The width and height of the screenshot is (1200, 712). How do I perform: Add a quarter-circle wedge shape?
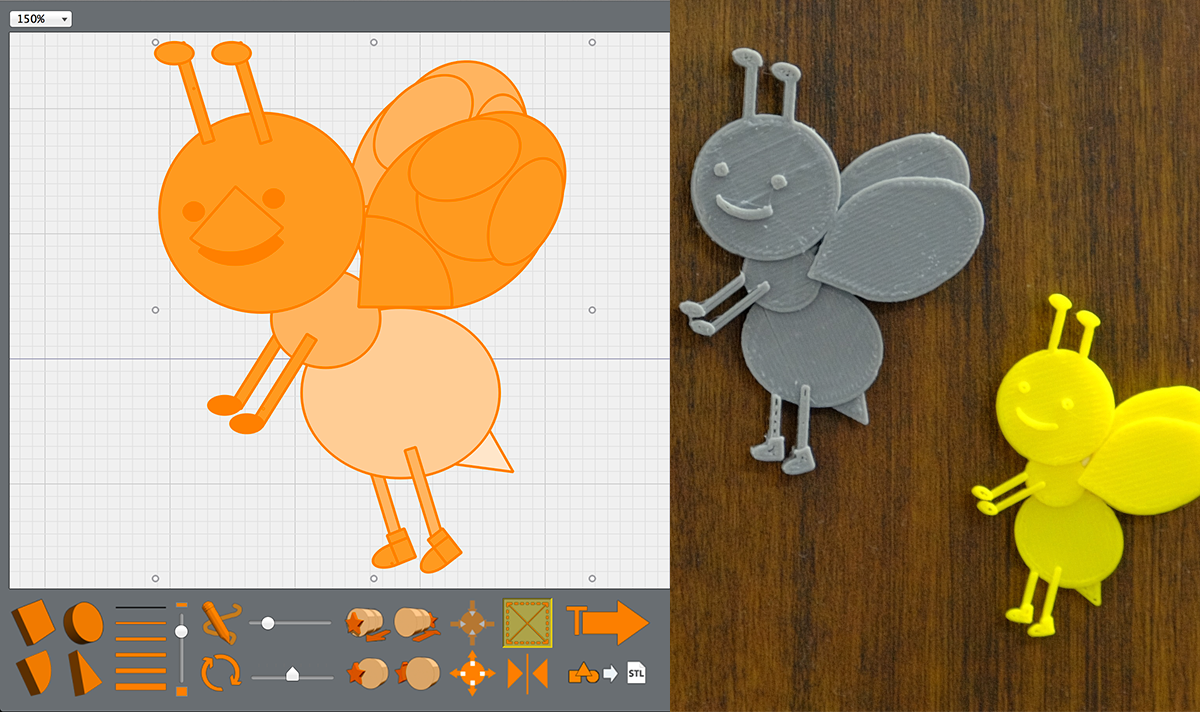(33, 671)
